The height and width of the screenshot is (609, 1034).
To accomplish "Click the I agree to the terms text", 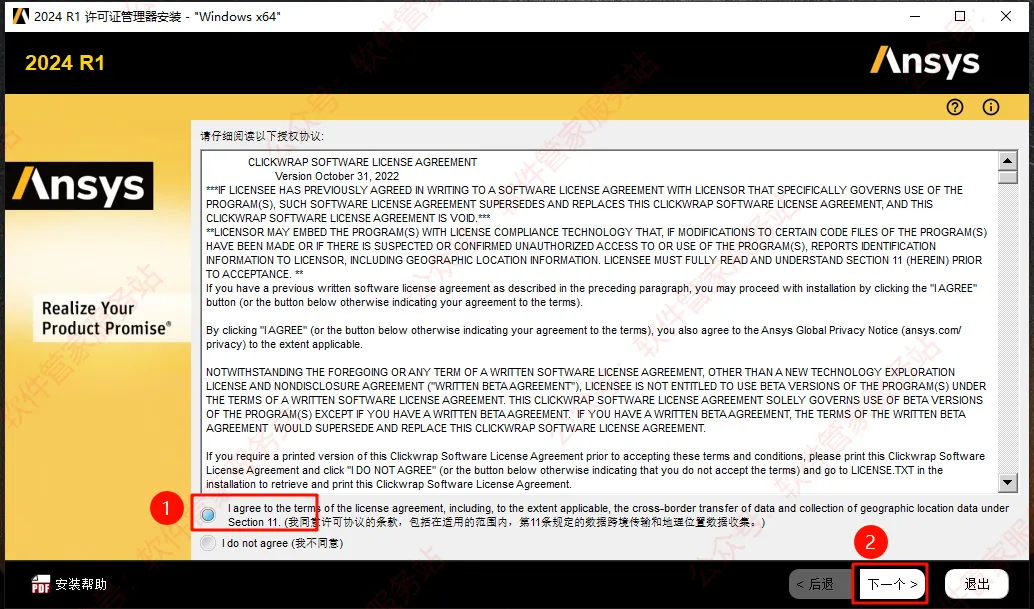I will [x=619, y=515].
